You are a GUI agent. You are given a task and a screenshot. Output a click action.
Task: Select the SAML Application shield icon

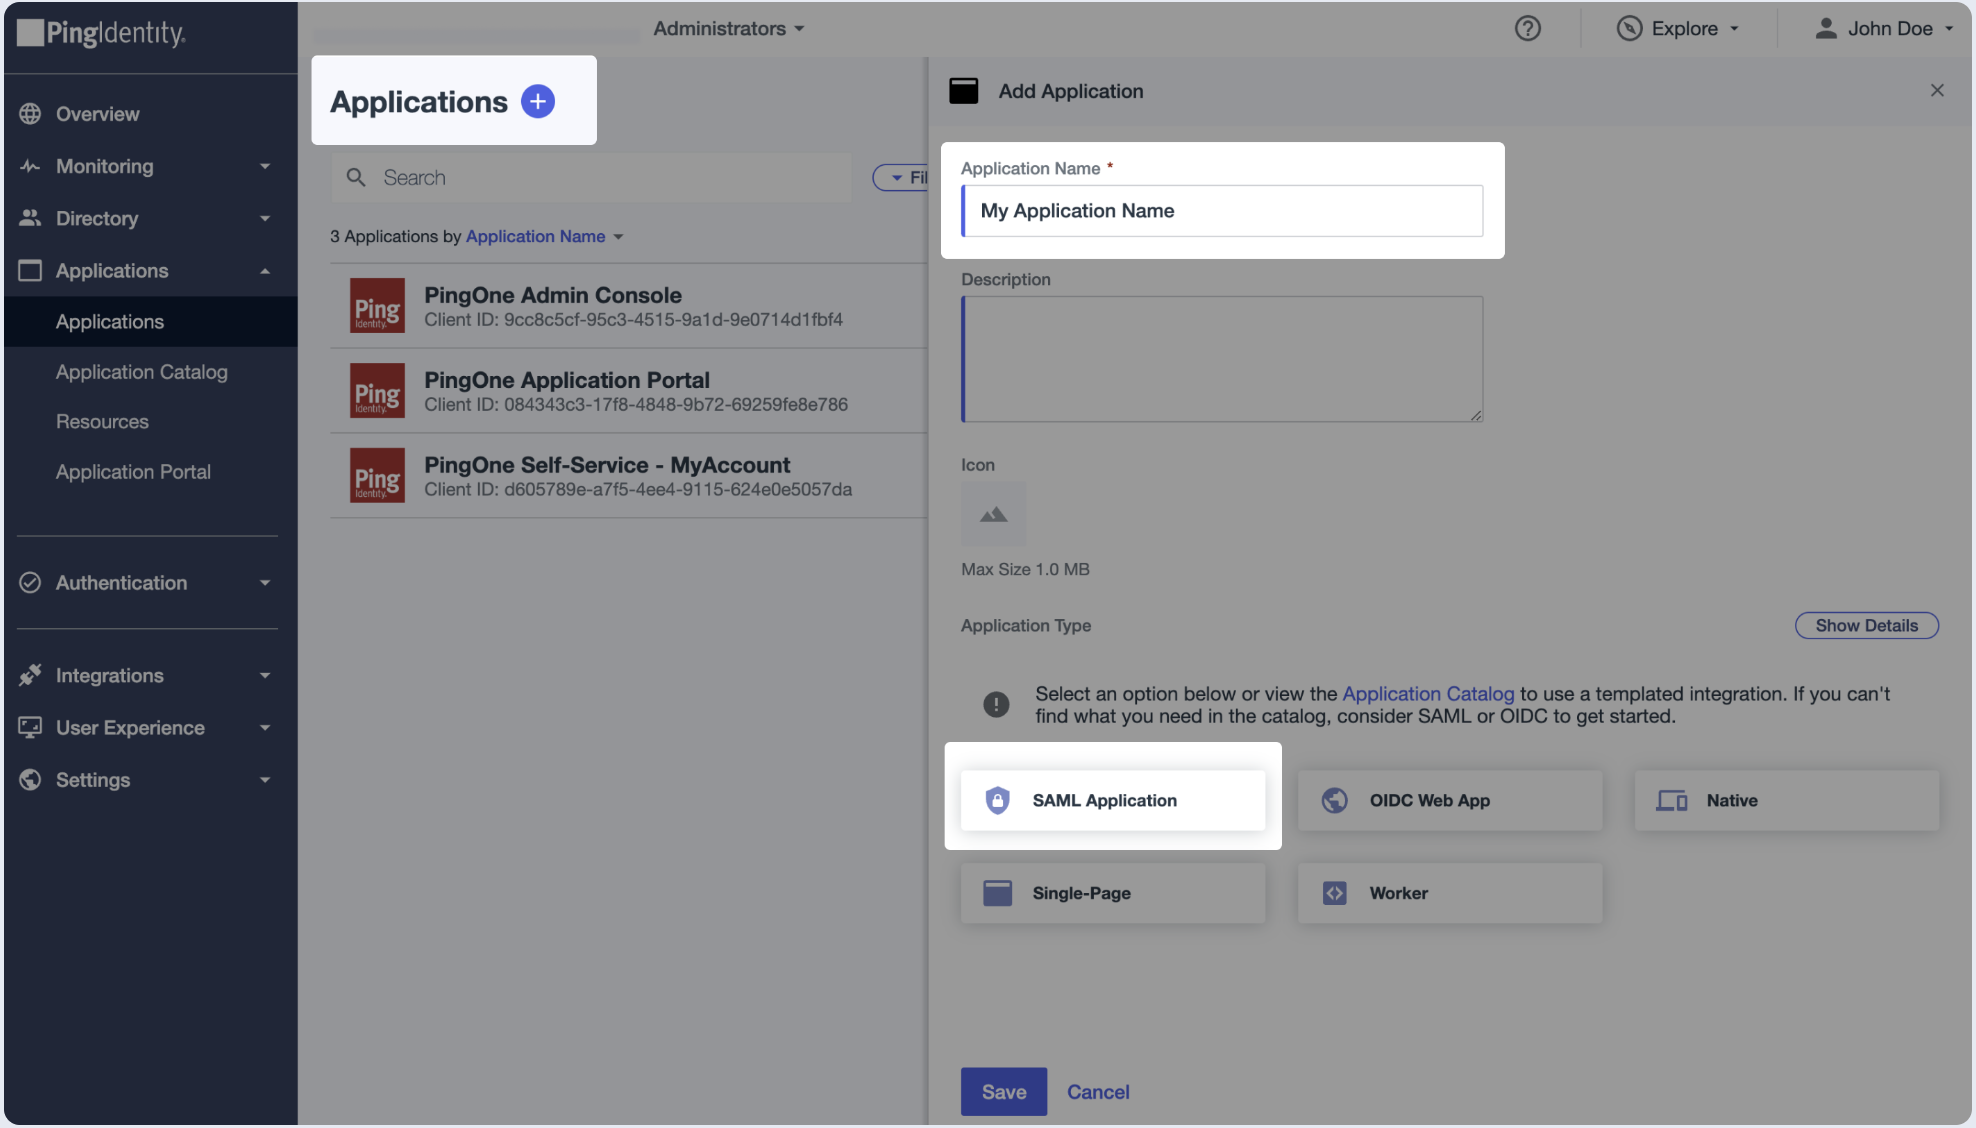(x=999, y=800)
